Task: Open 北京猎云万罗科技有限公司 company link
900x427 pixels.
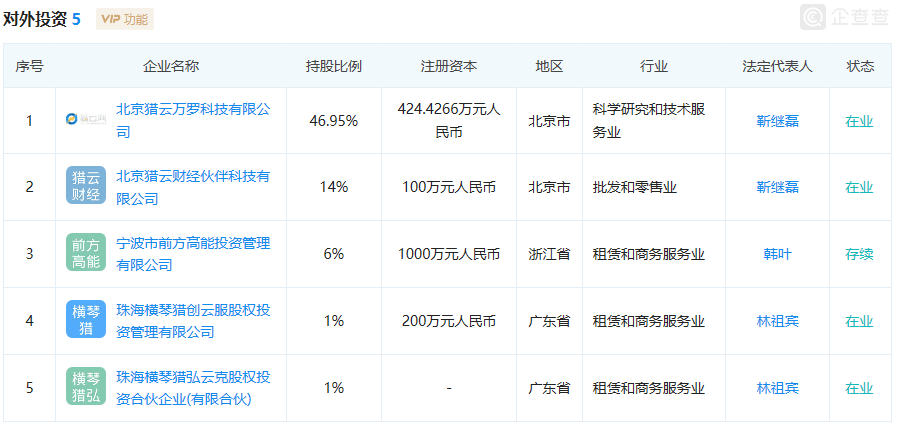Action: [193, 121]
